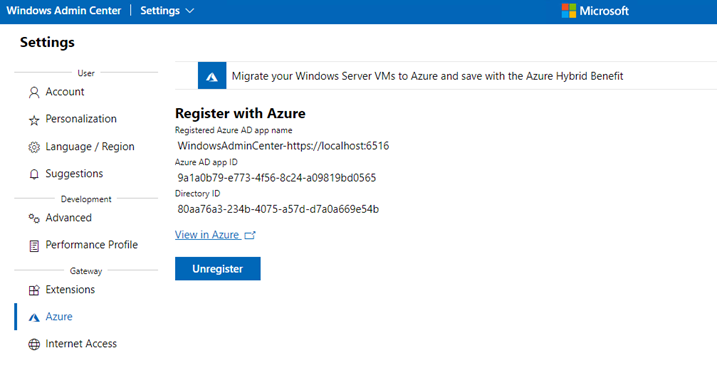Click the Unregister button
The height and width of the screenshot is (366, 717).
(x=218, y=269)
